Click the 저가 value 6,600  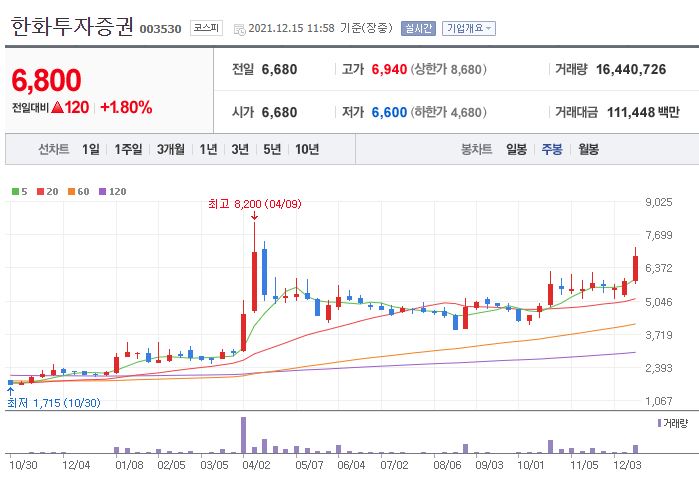tap(389, 112)
